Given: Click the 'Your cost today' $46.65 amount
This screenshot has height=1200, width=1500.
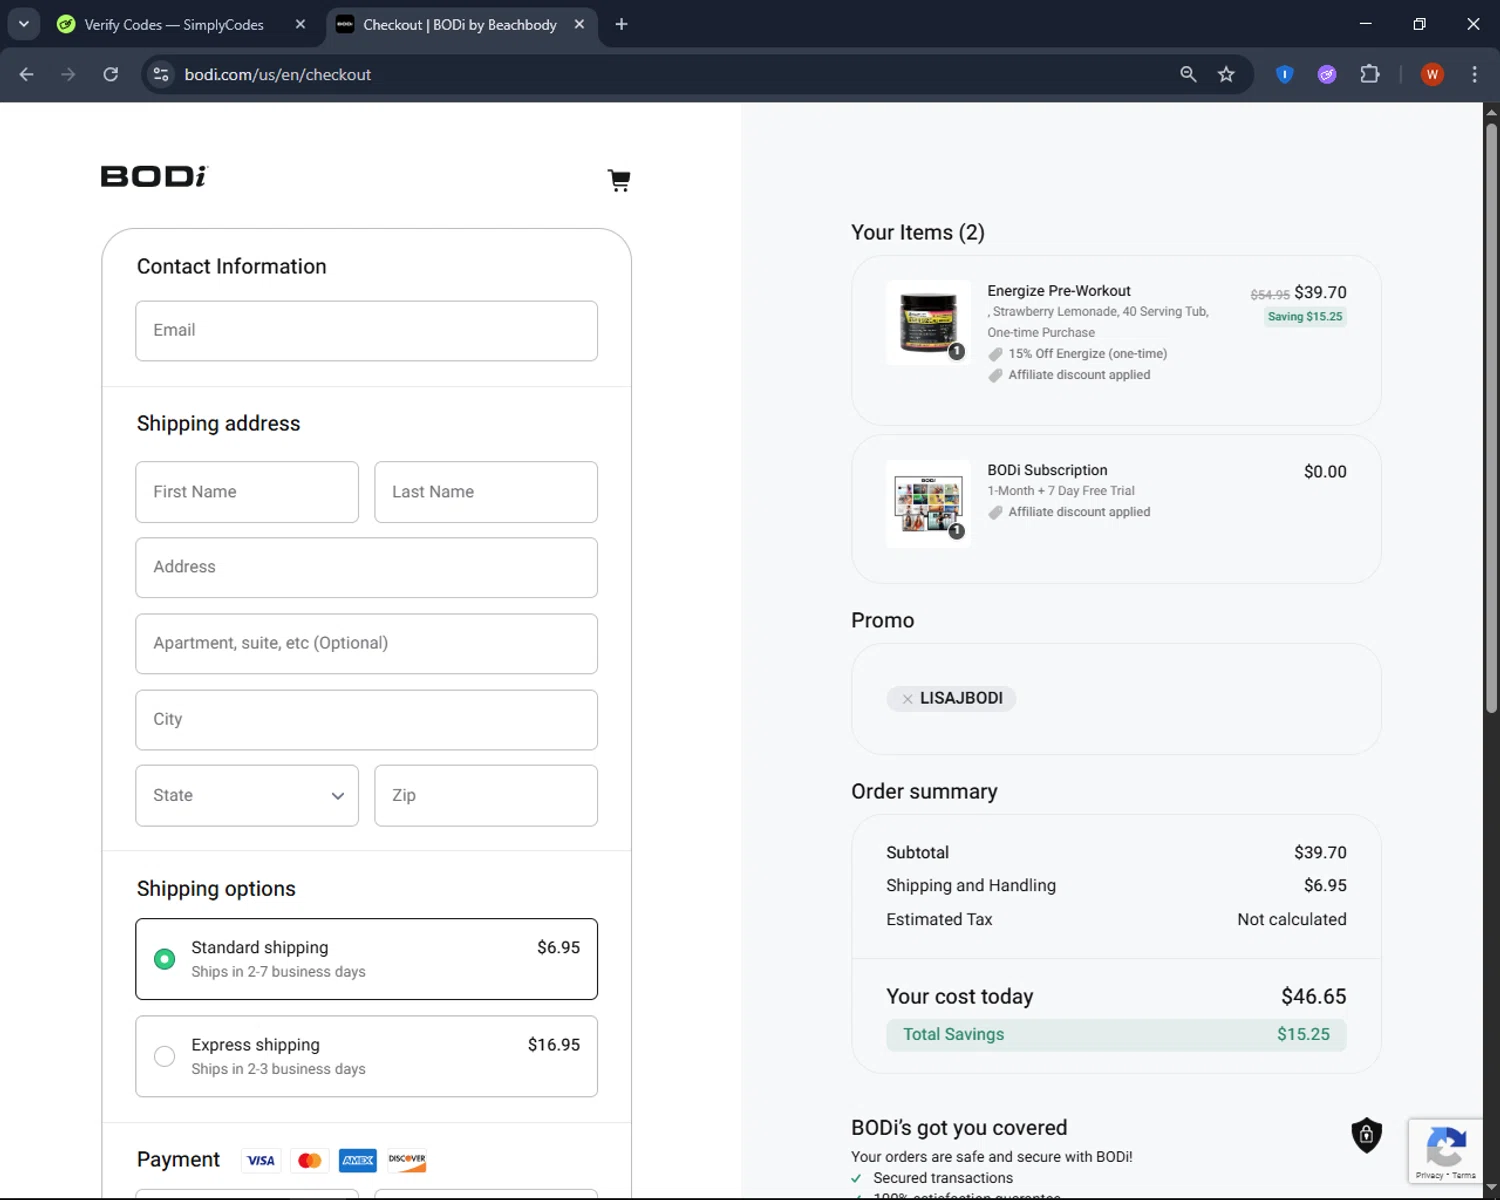Looking at the screenshot, I should tap(1314, 997).
